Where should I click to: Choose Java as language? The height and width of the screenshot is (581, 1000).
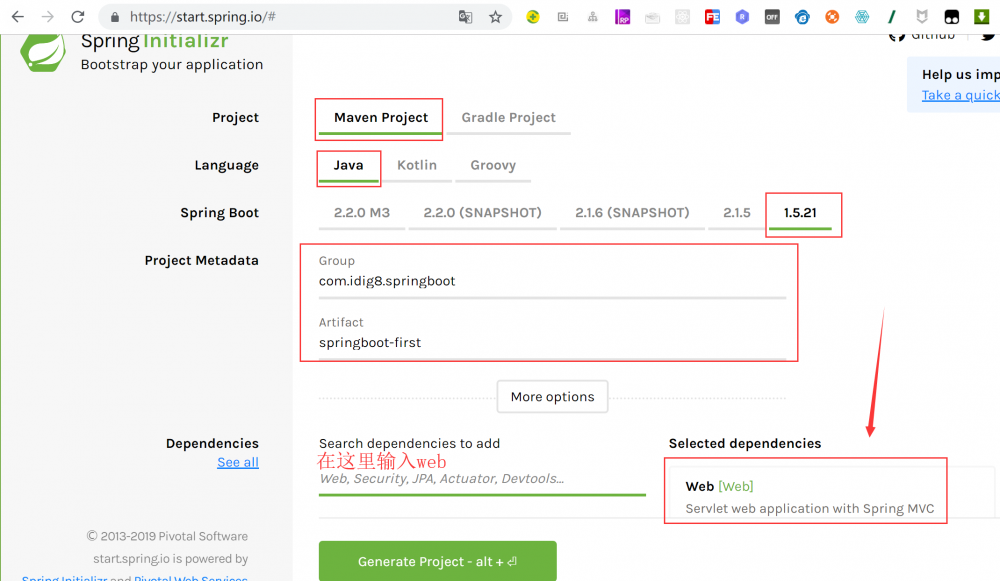click(x=348, y=166)
